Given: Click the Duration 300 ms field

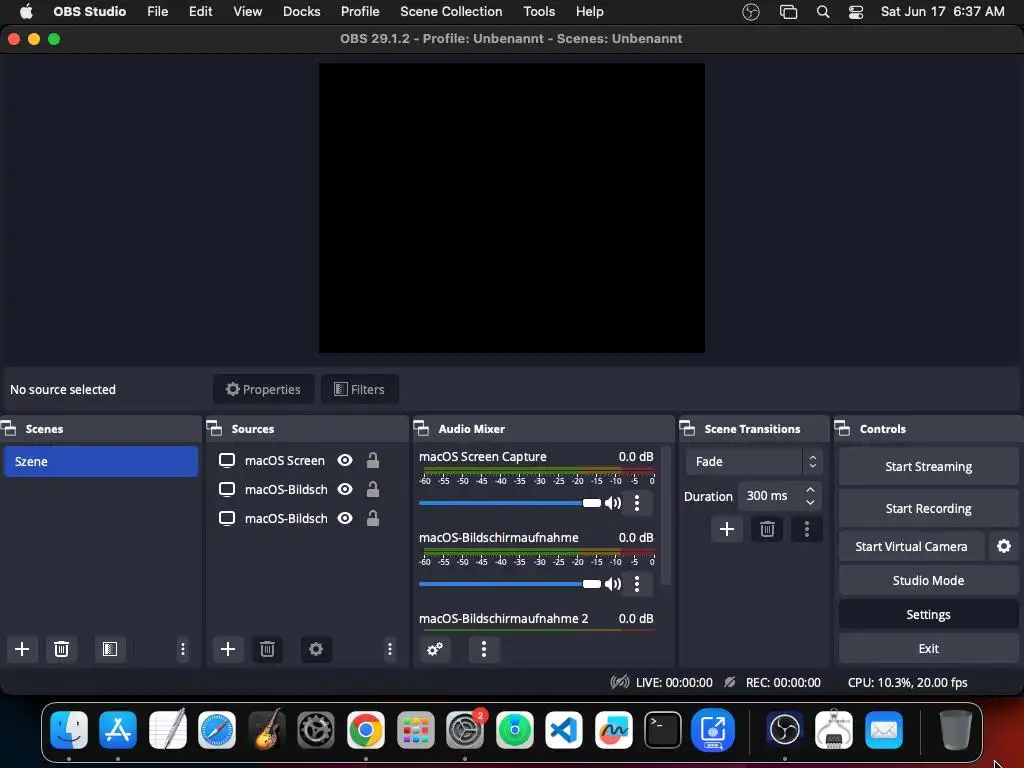Looking at the screenshot, I should tap(780, 496).
